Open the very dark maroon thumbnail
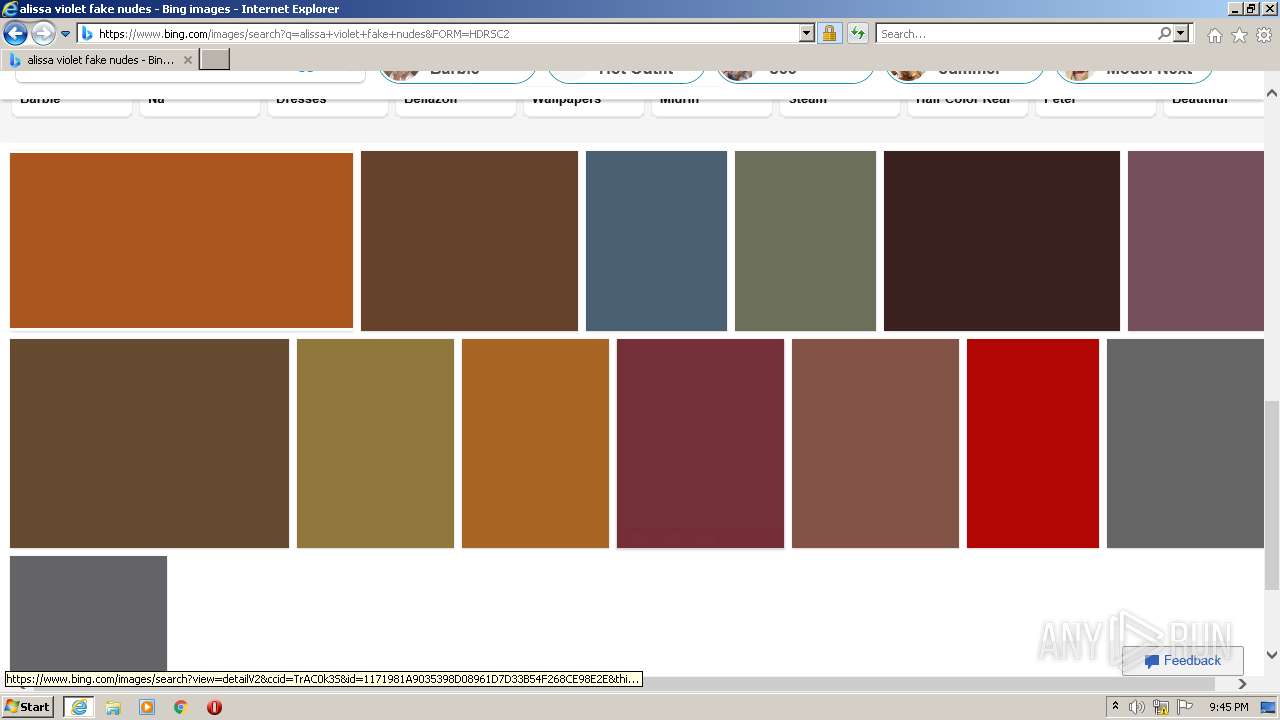Viewport: 1280px width, 720px height. click(x=1002, y=241)
